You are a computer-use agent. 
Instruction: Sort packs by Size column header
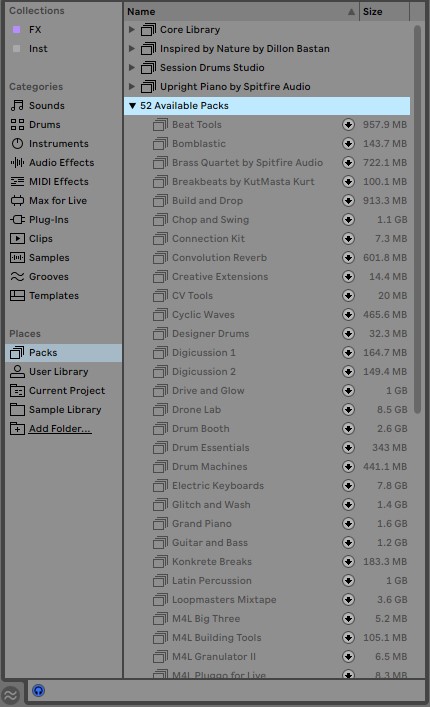[x=384, y=12]
